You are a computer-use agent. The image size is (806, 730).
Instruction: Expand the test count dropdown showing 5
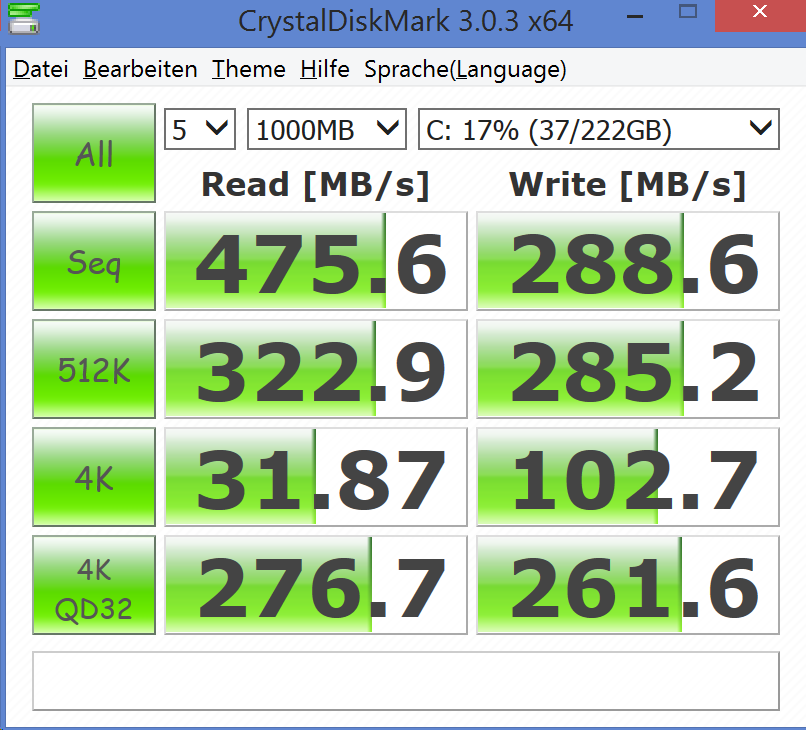[x=200, y=129]
